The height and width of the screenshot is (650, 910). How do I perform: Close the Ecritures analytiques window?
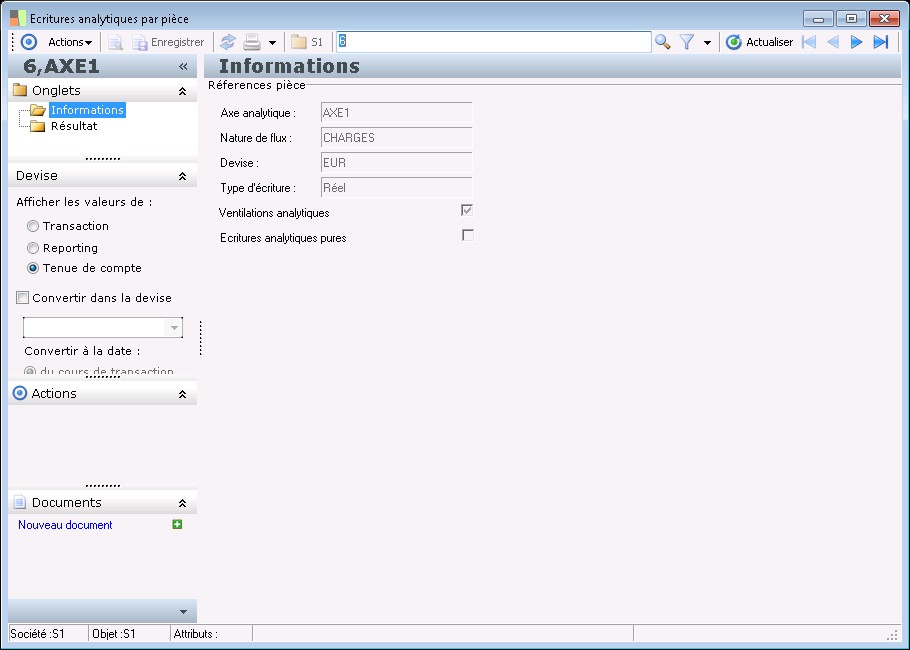point(884,19)
